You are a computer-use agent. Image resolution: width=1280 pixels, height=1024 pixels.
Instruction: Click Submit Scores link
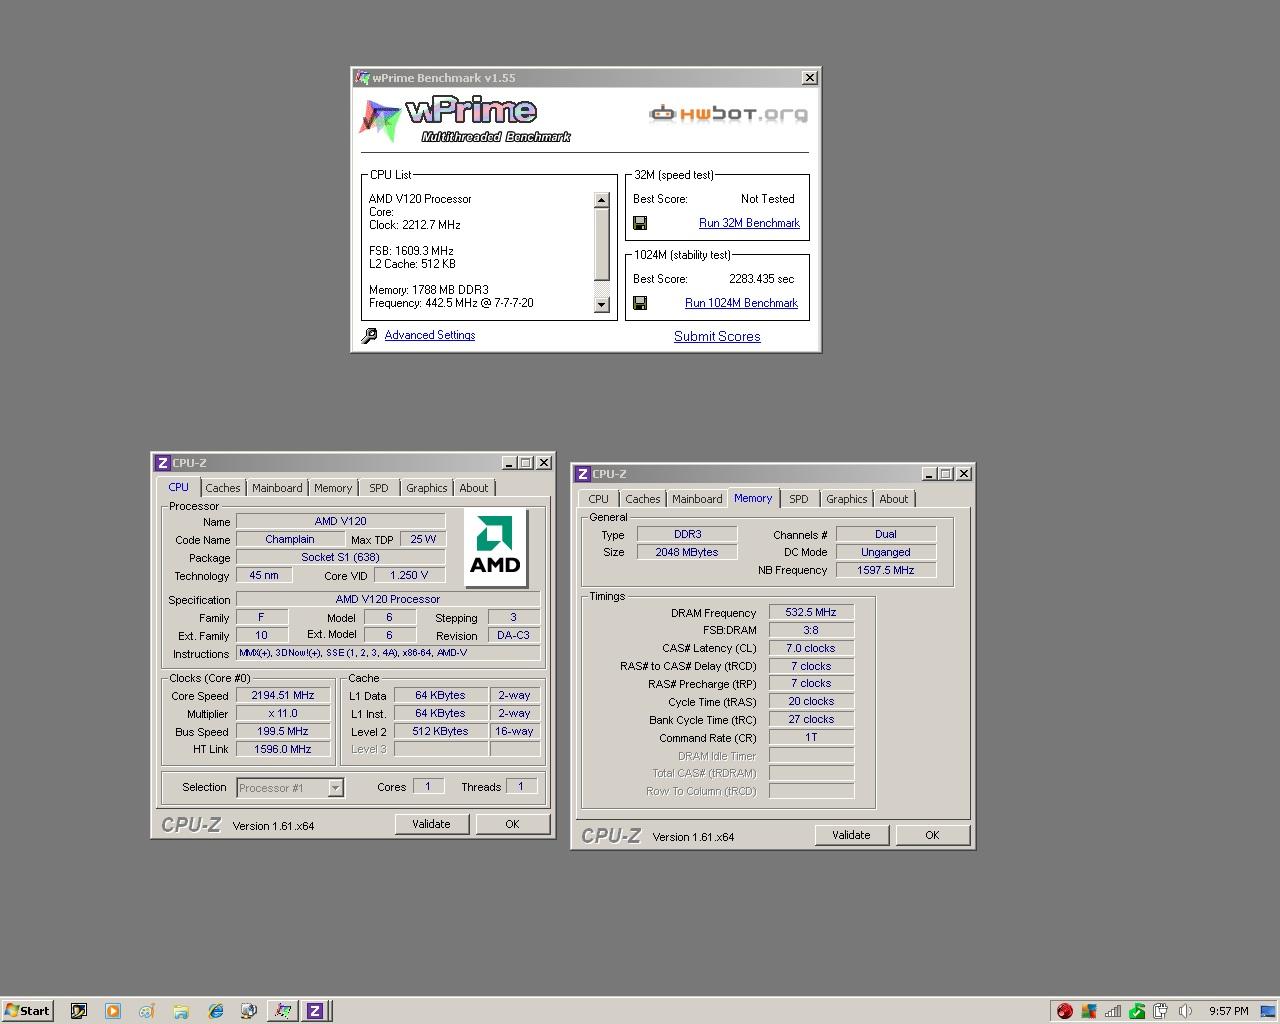pyautogui.click(x=717, y=336)
